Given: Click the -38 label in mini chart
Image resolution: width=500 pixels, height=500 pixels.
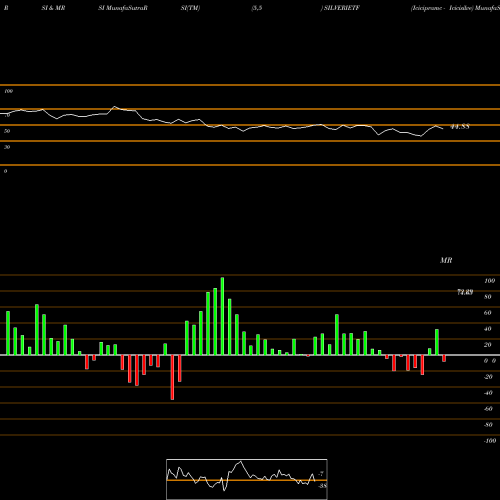Looking at the screenshot, I should point(322,486).
